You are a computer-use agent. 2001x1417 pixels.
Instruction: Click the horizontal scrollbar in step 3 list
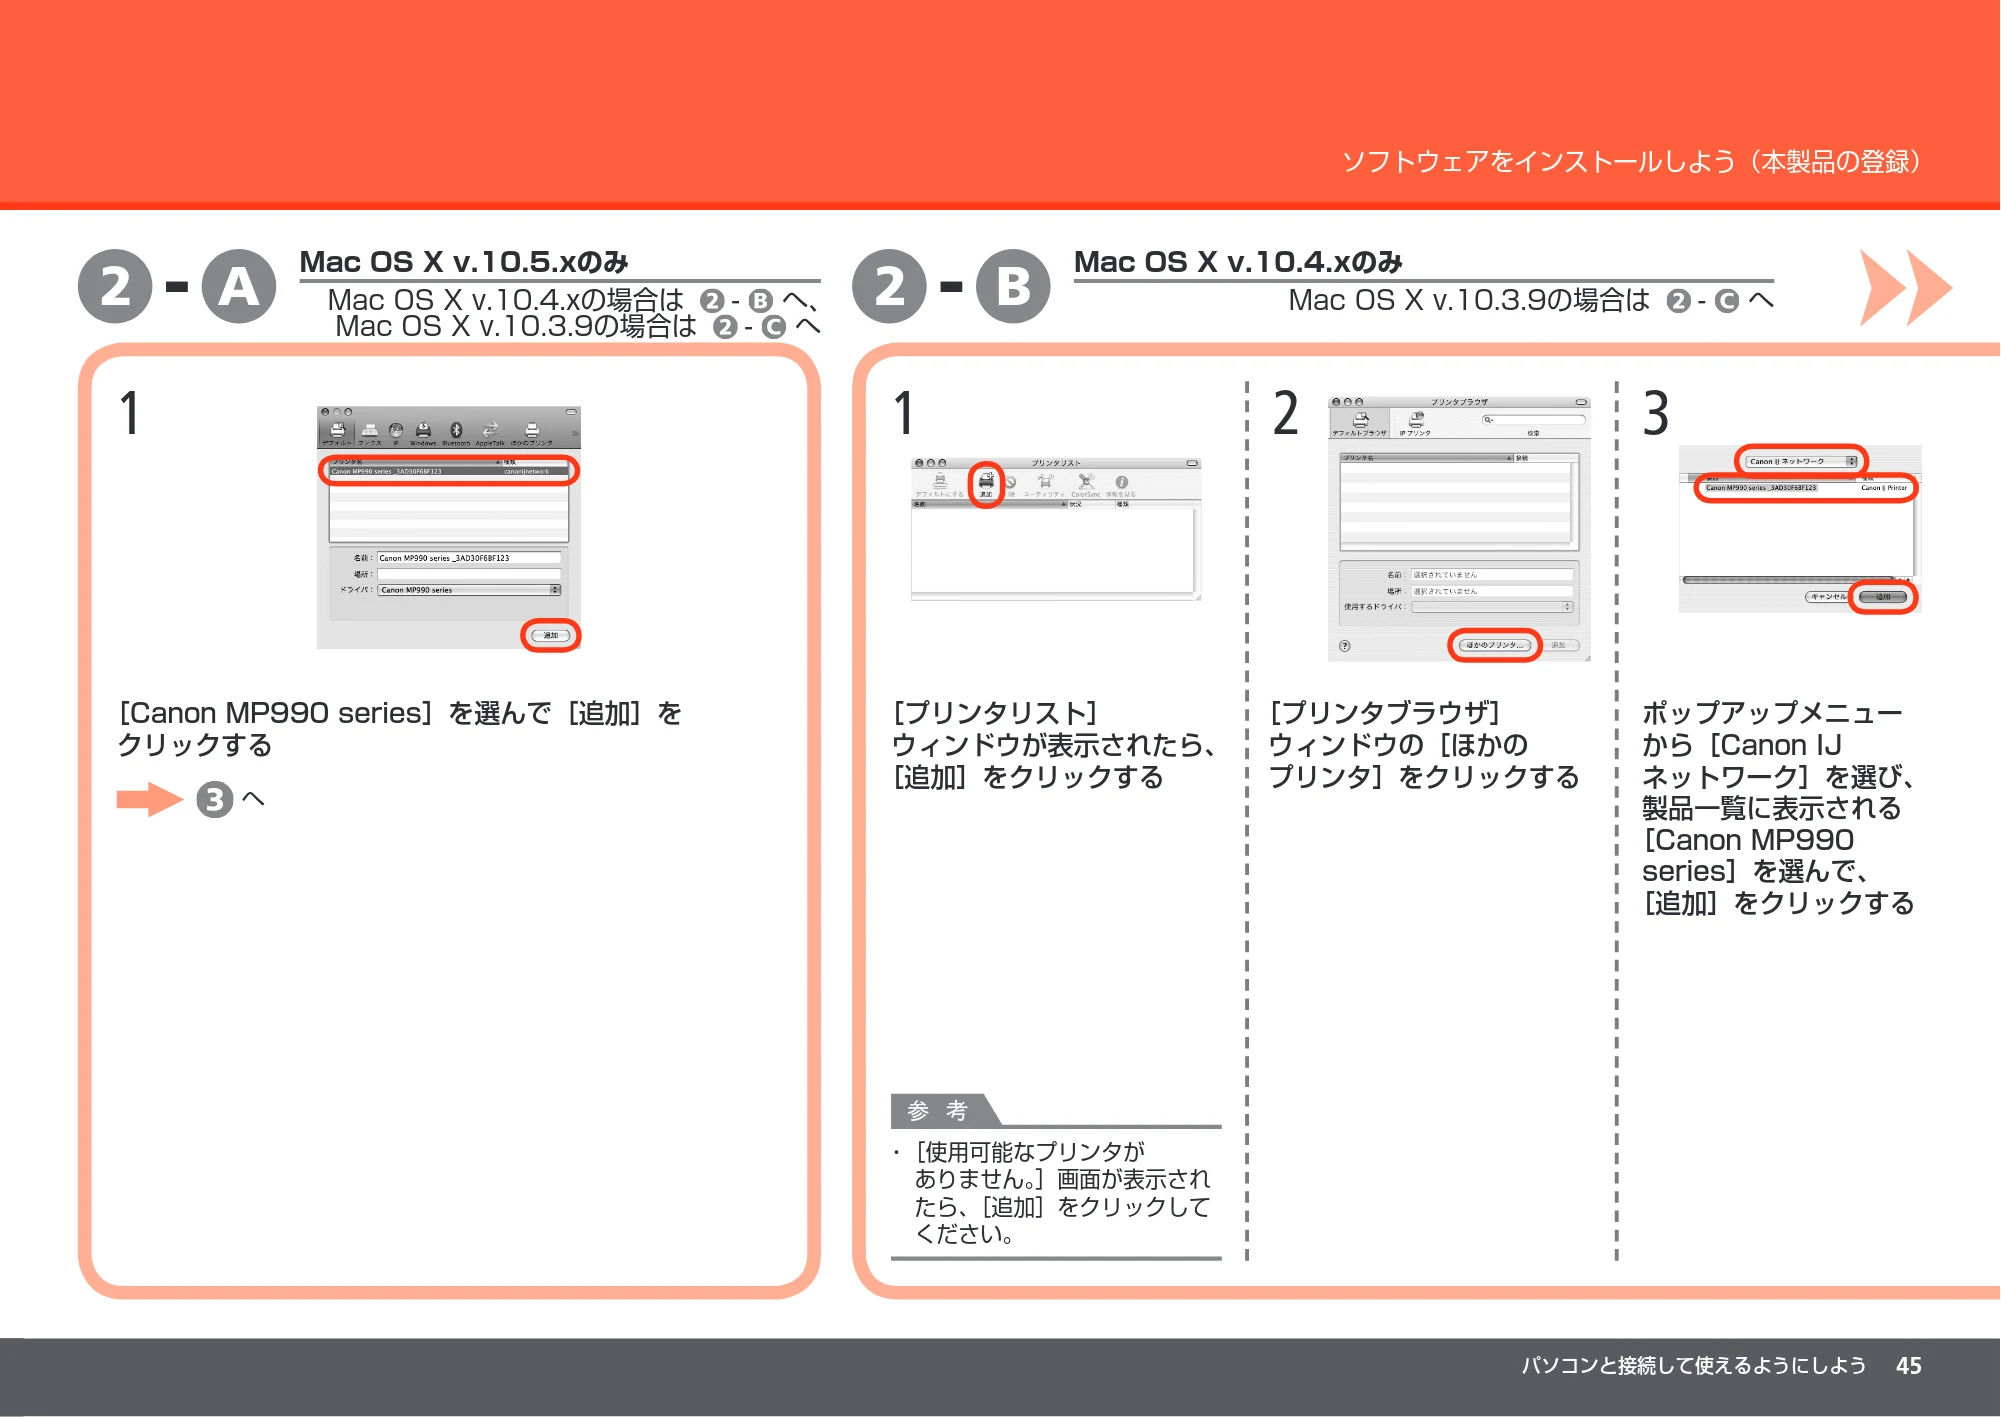pos(1790,580)
